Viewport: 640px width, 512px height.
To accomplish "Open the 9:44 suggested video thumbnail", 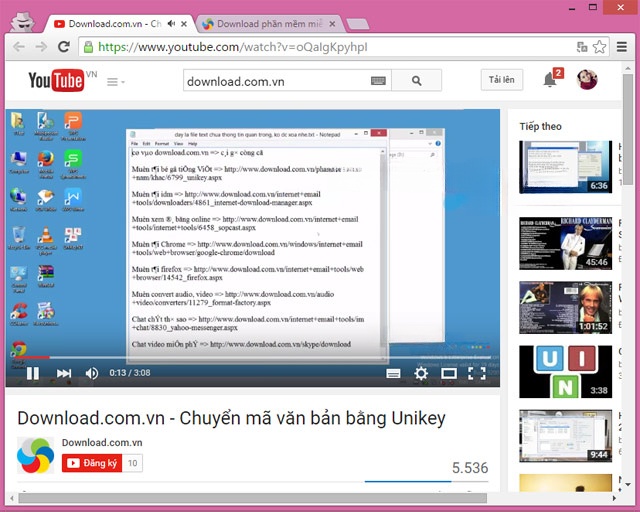I will pos(566,436).
